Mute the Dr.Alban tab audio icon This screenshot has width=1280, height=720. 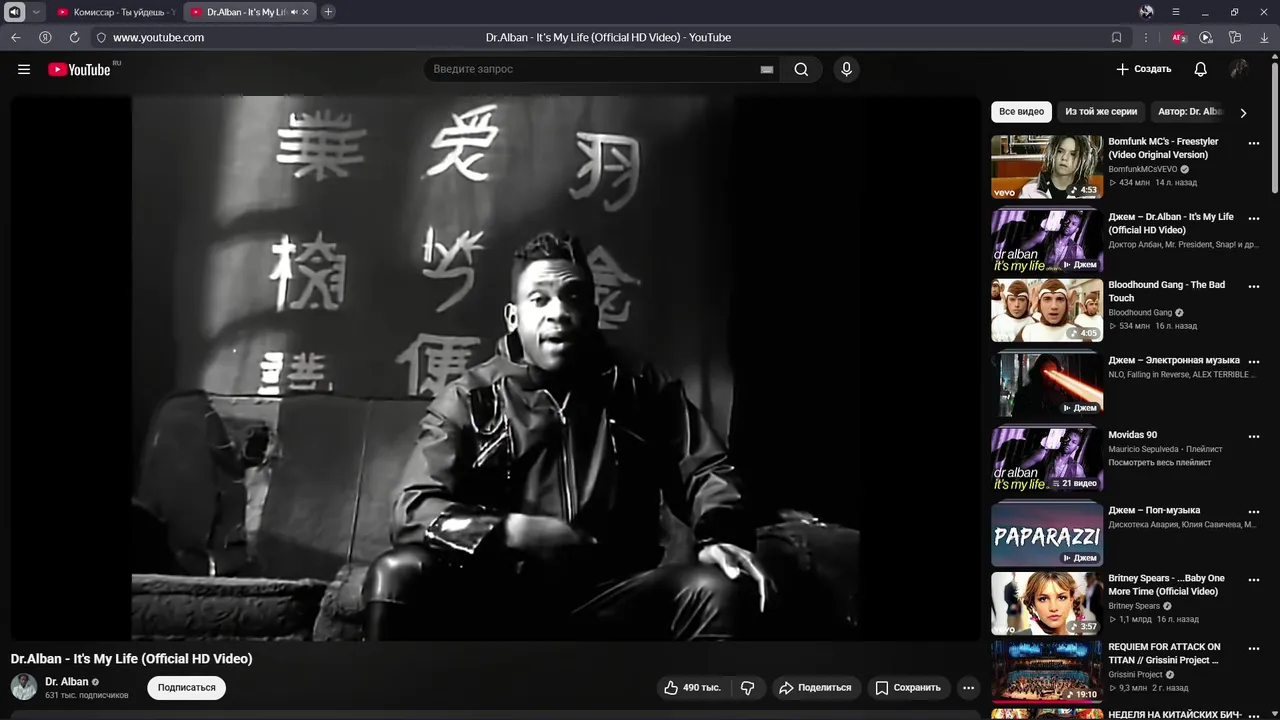click(x=294, y=12)
